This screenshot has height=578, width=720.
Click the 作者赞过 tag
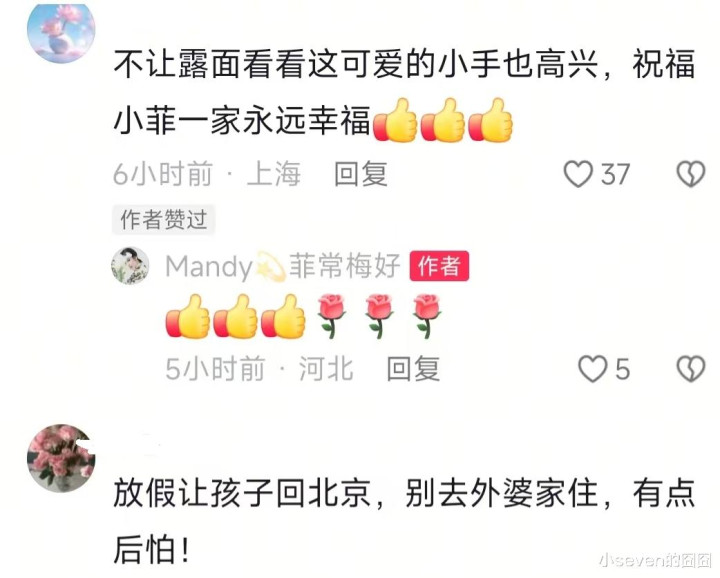point(163,219)
